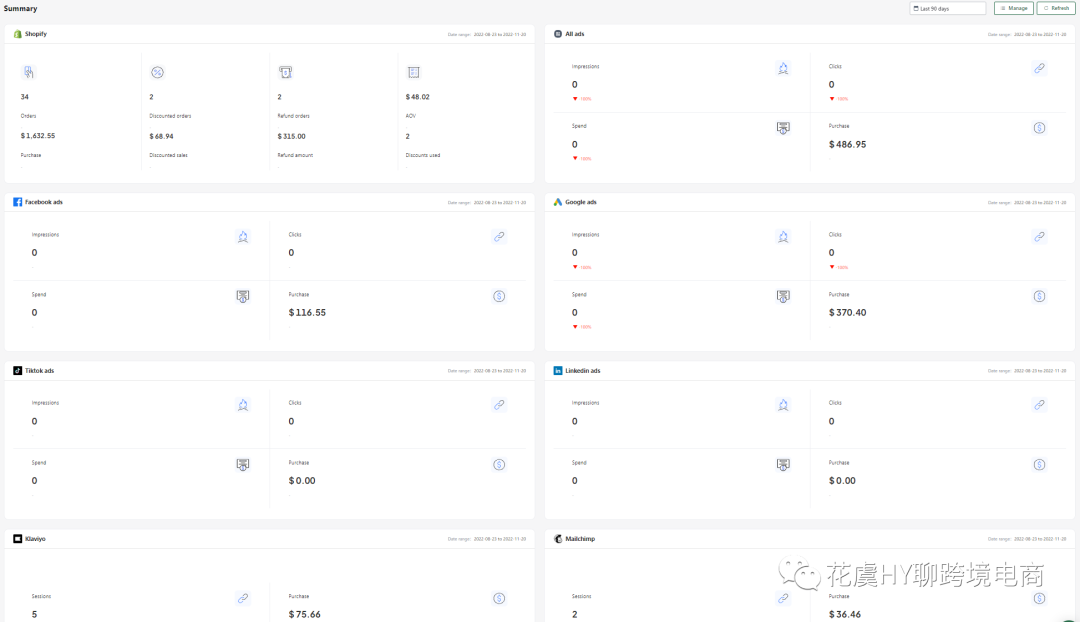Click the Shopify AOV icon
This screenshot has width=1080, height=622.
[413, 72]
